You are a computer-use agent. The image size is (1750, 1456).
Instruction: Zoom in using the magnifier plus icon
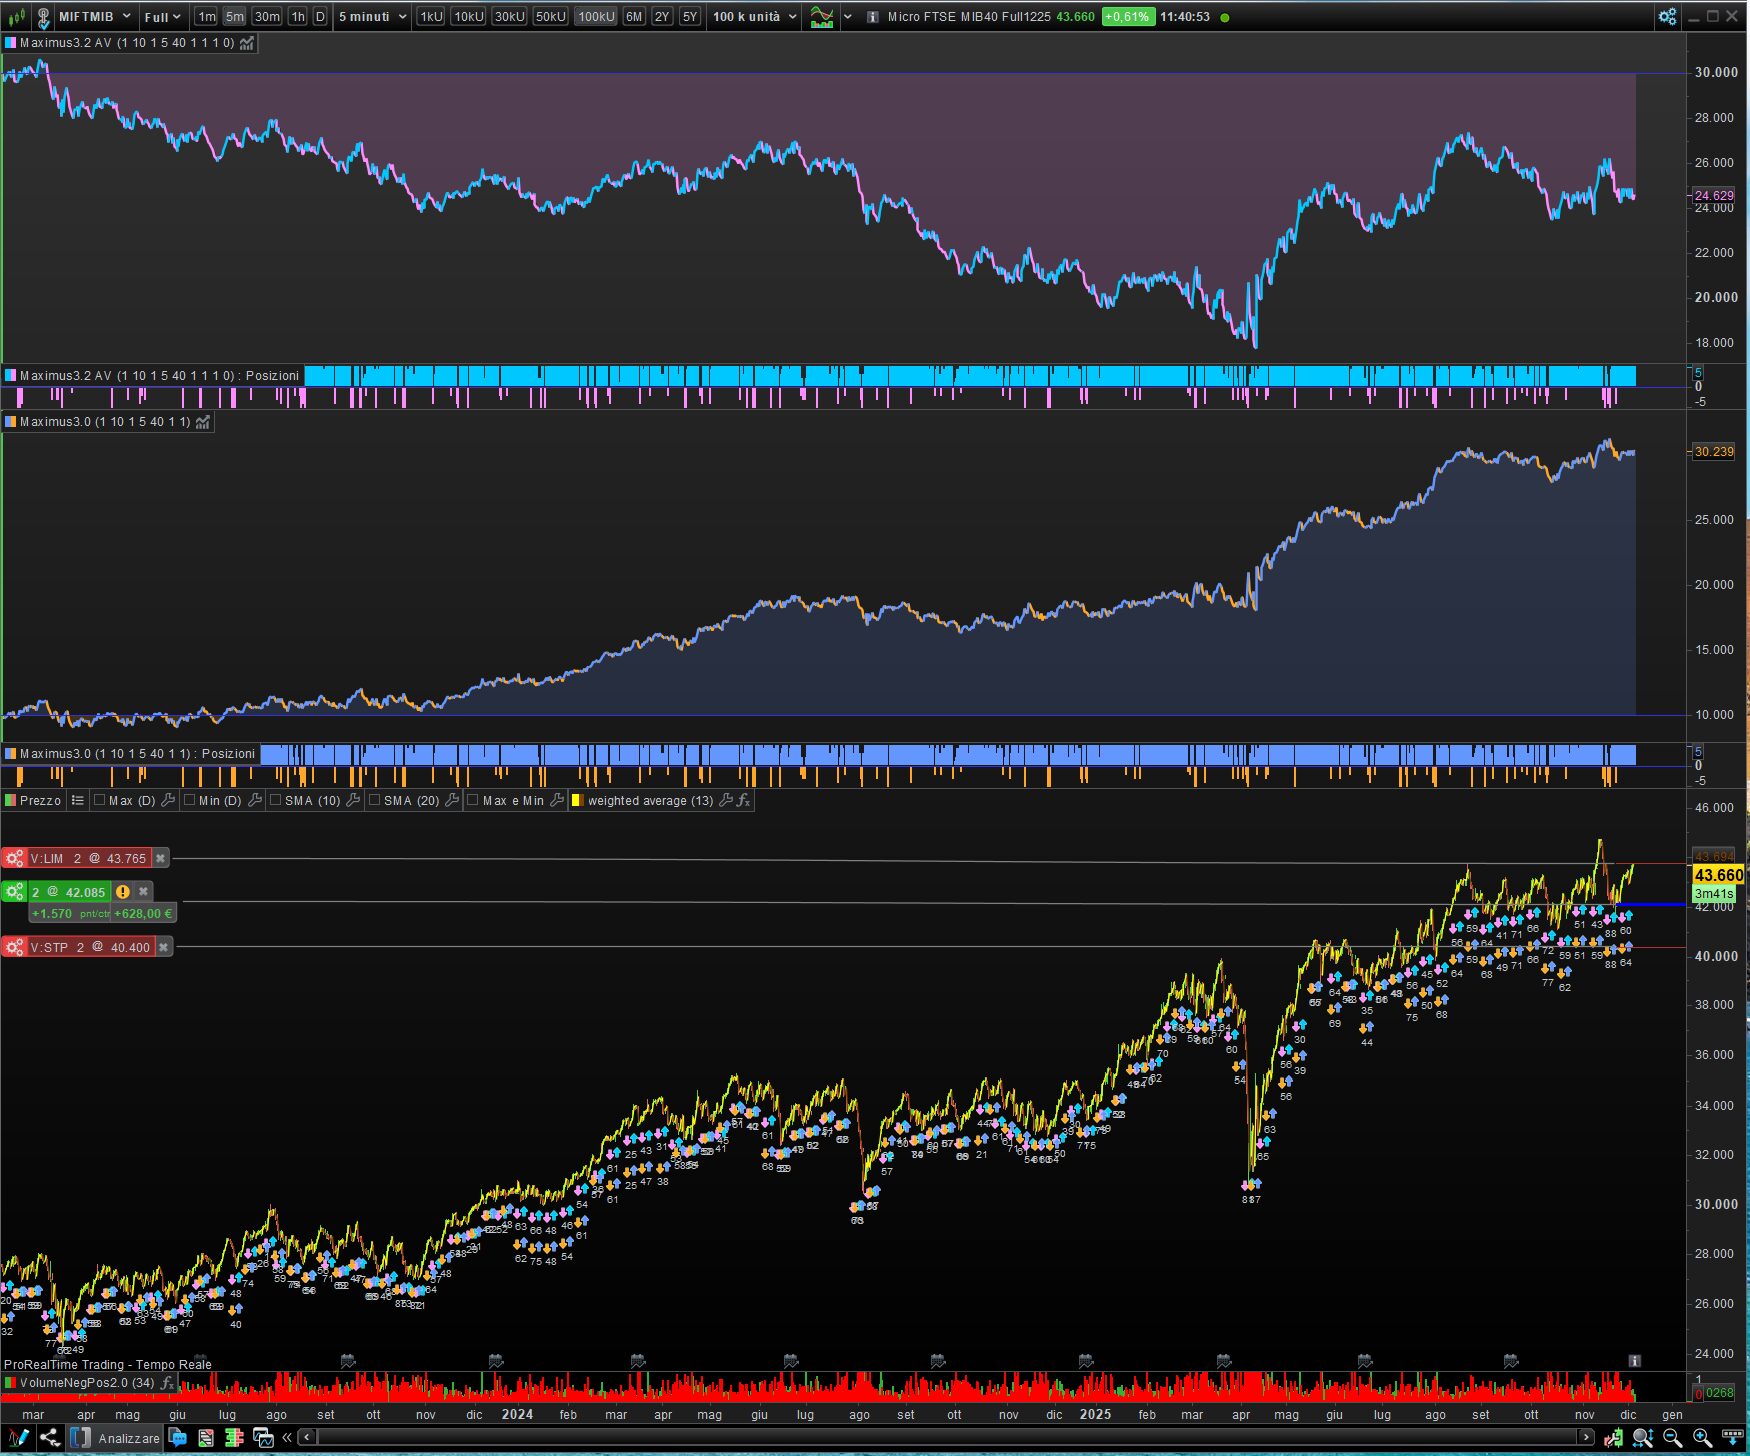coord(1702,1438)
